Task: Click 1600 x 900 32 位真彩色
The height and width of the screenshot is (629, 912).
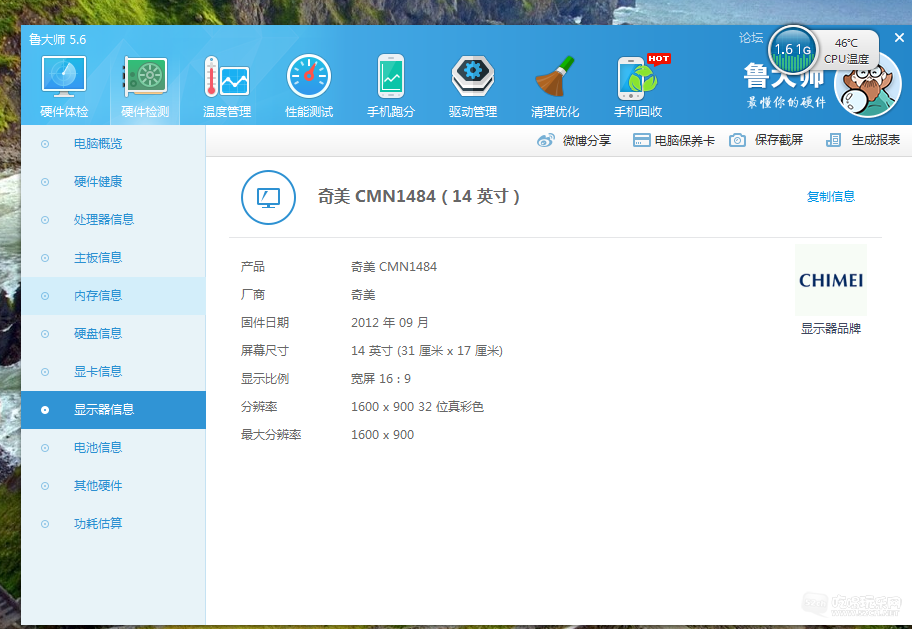Action: click(417, 407)
